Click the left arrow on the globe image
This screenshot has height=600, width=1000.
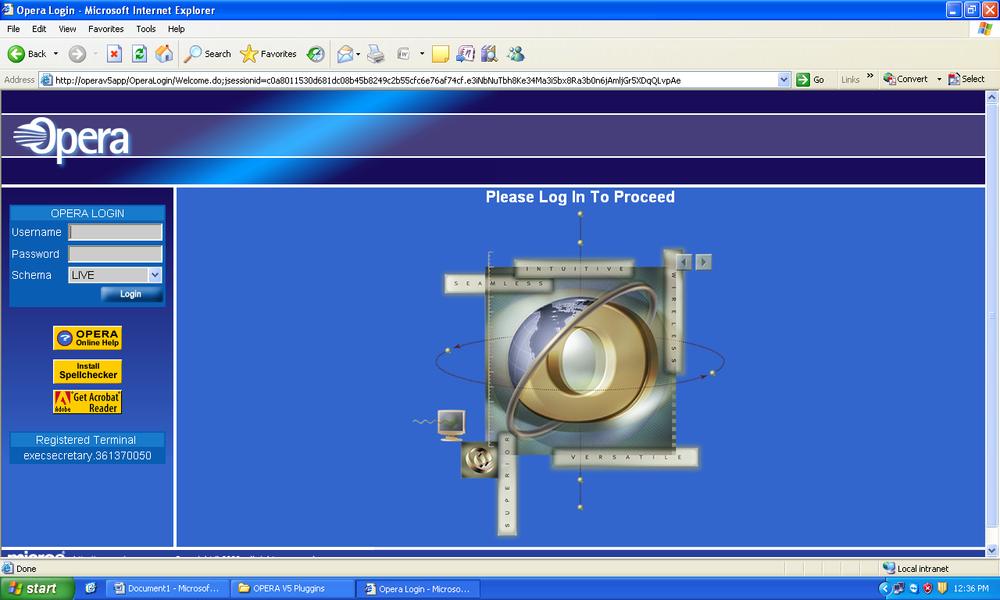684,261
